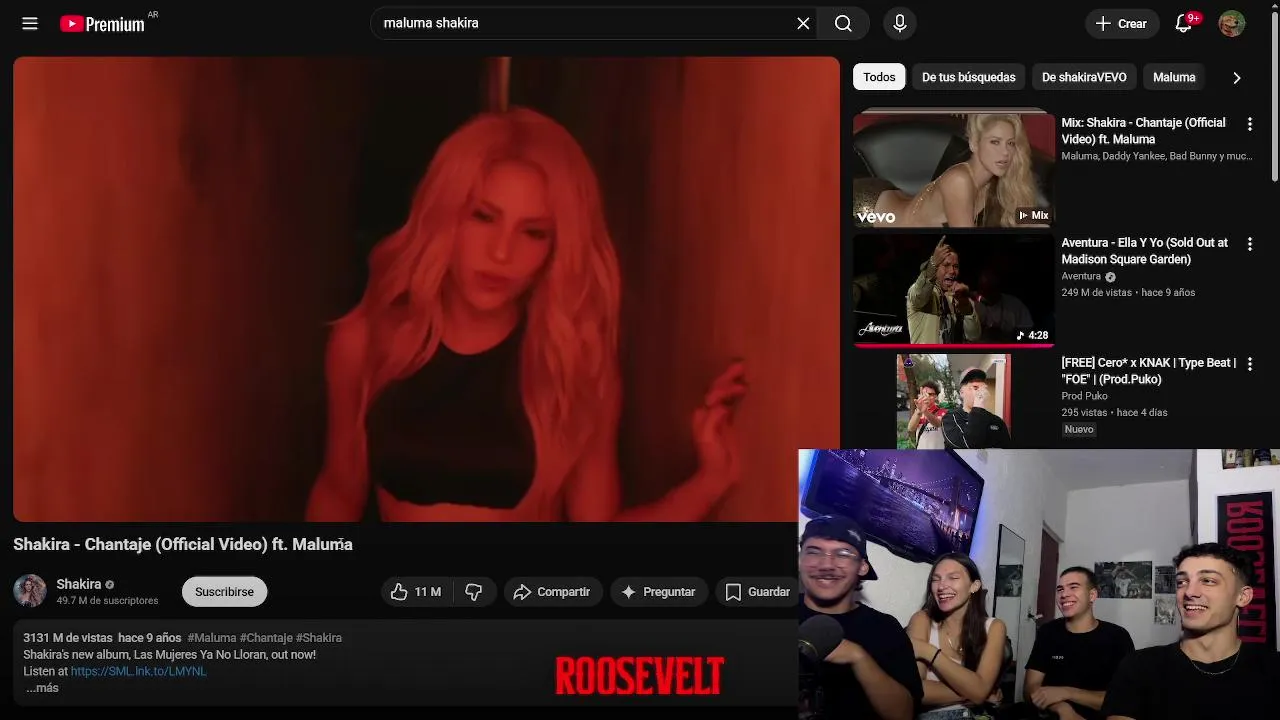This screenshot has width=1280, height=720.
Task: Open Mix: Shakira - Chantaje title link
Action: [x=1143, y=131]
